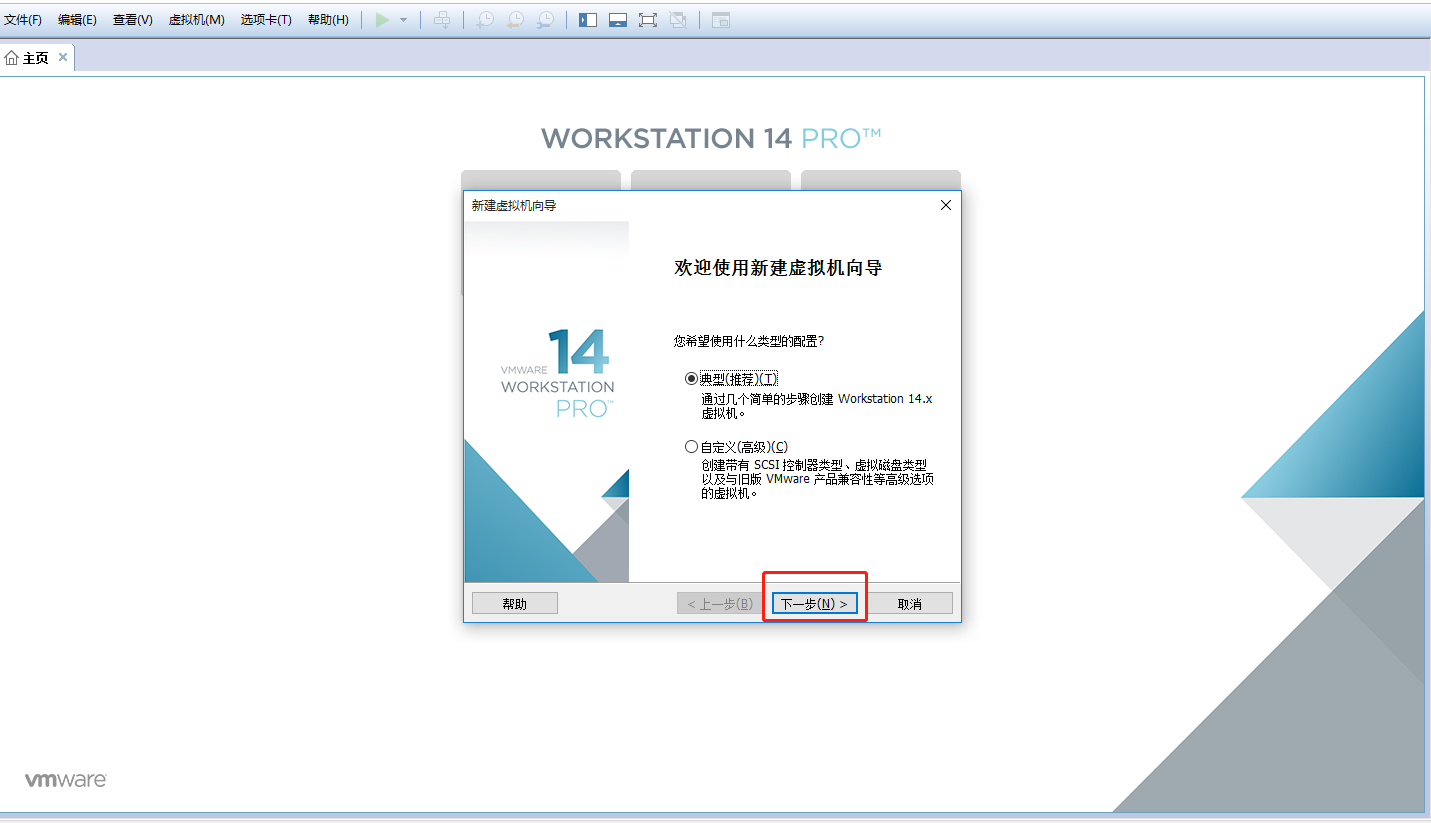Click the home icon on 主页 tab
Image resolution: width=1431 pixels, height=823 pixels.
[x=12, y=58]
